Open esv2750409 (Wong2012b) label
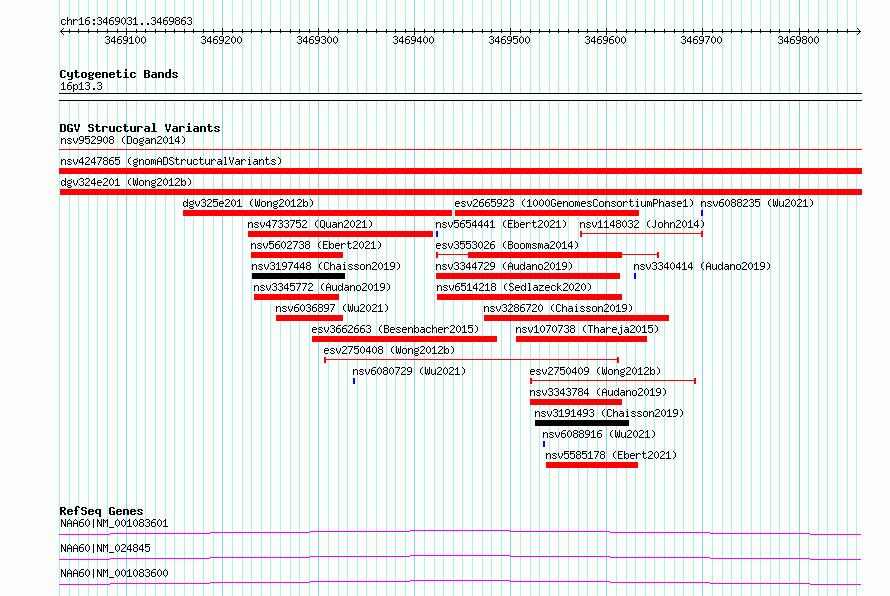Viewport: 890px width, 596px height. click(595, 371)
